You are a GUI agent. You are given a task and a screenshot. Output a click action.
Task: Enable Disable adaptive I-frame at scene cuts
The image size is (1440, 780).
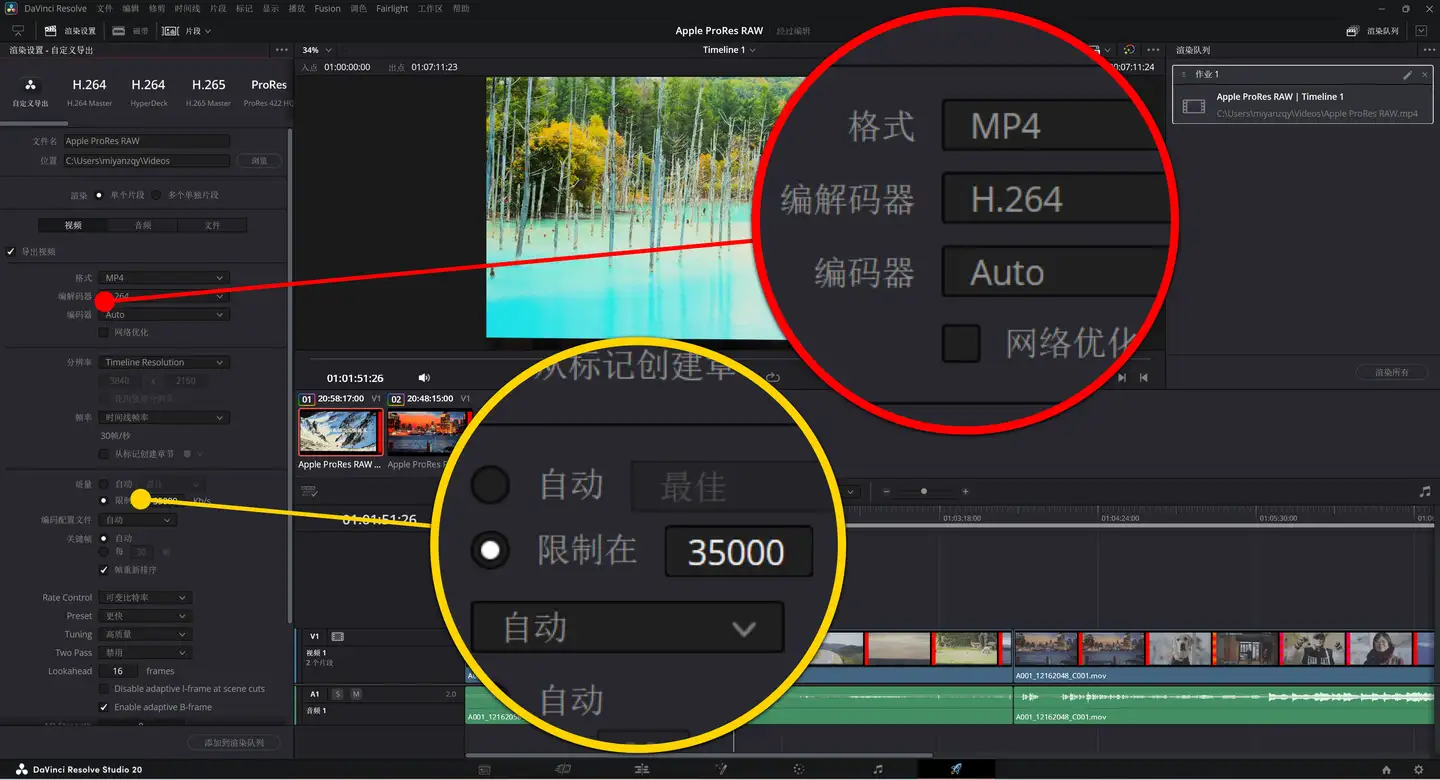(104, 689)
